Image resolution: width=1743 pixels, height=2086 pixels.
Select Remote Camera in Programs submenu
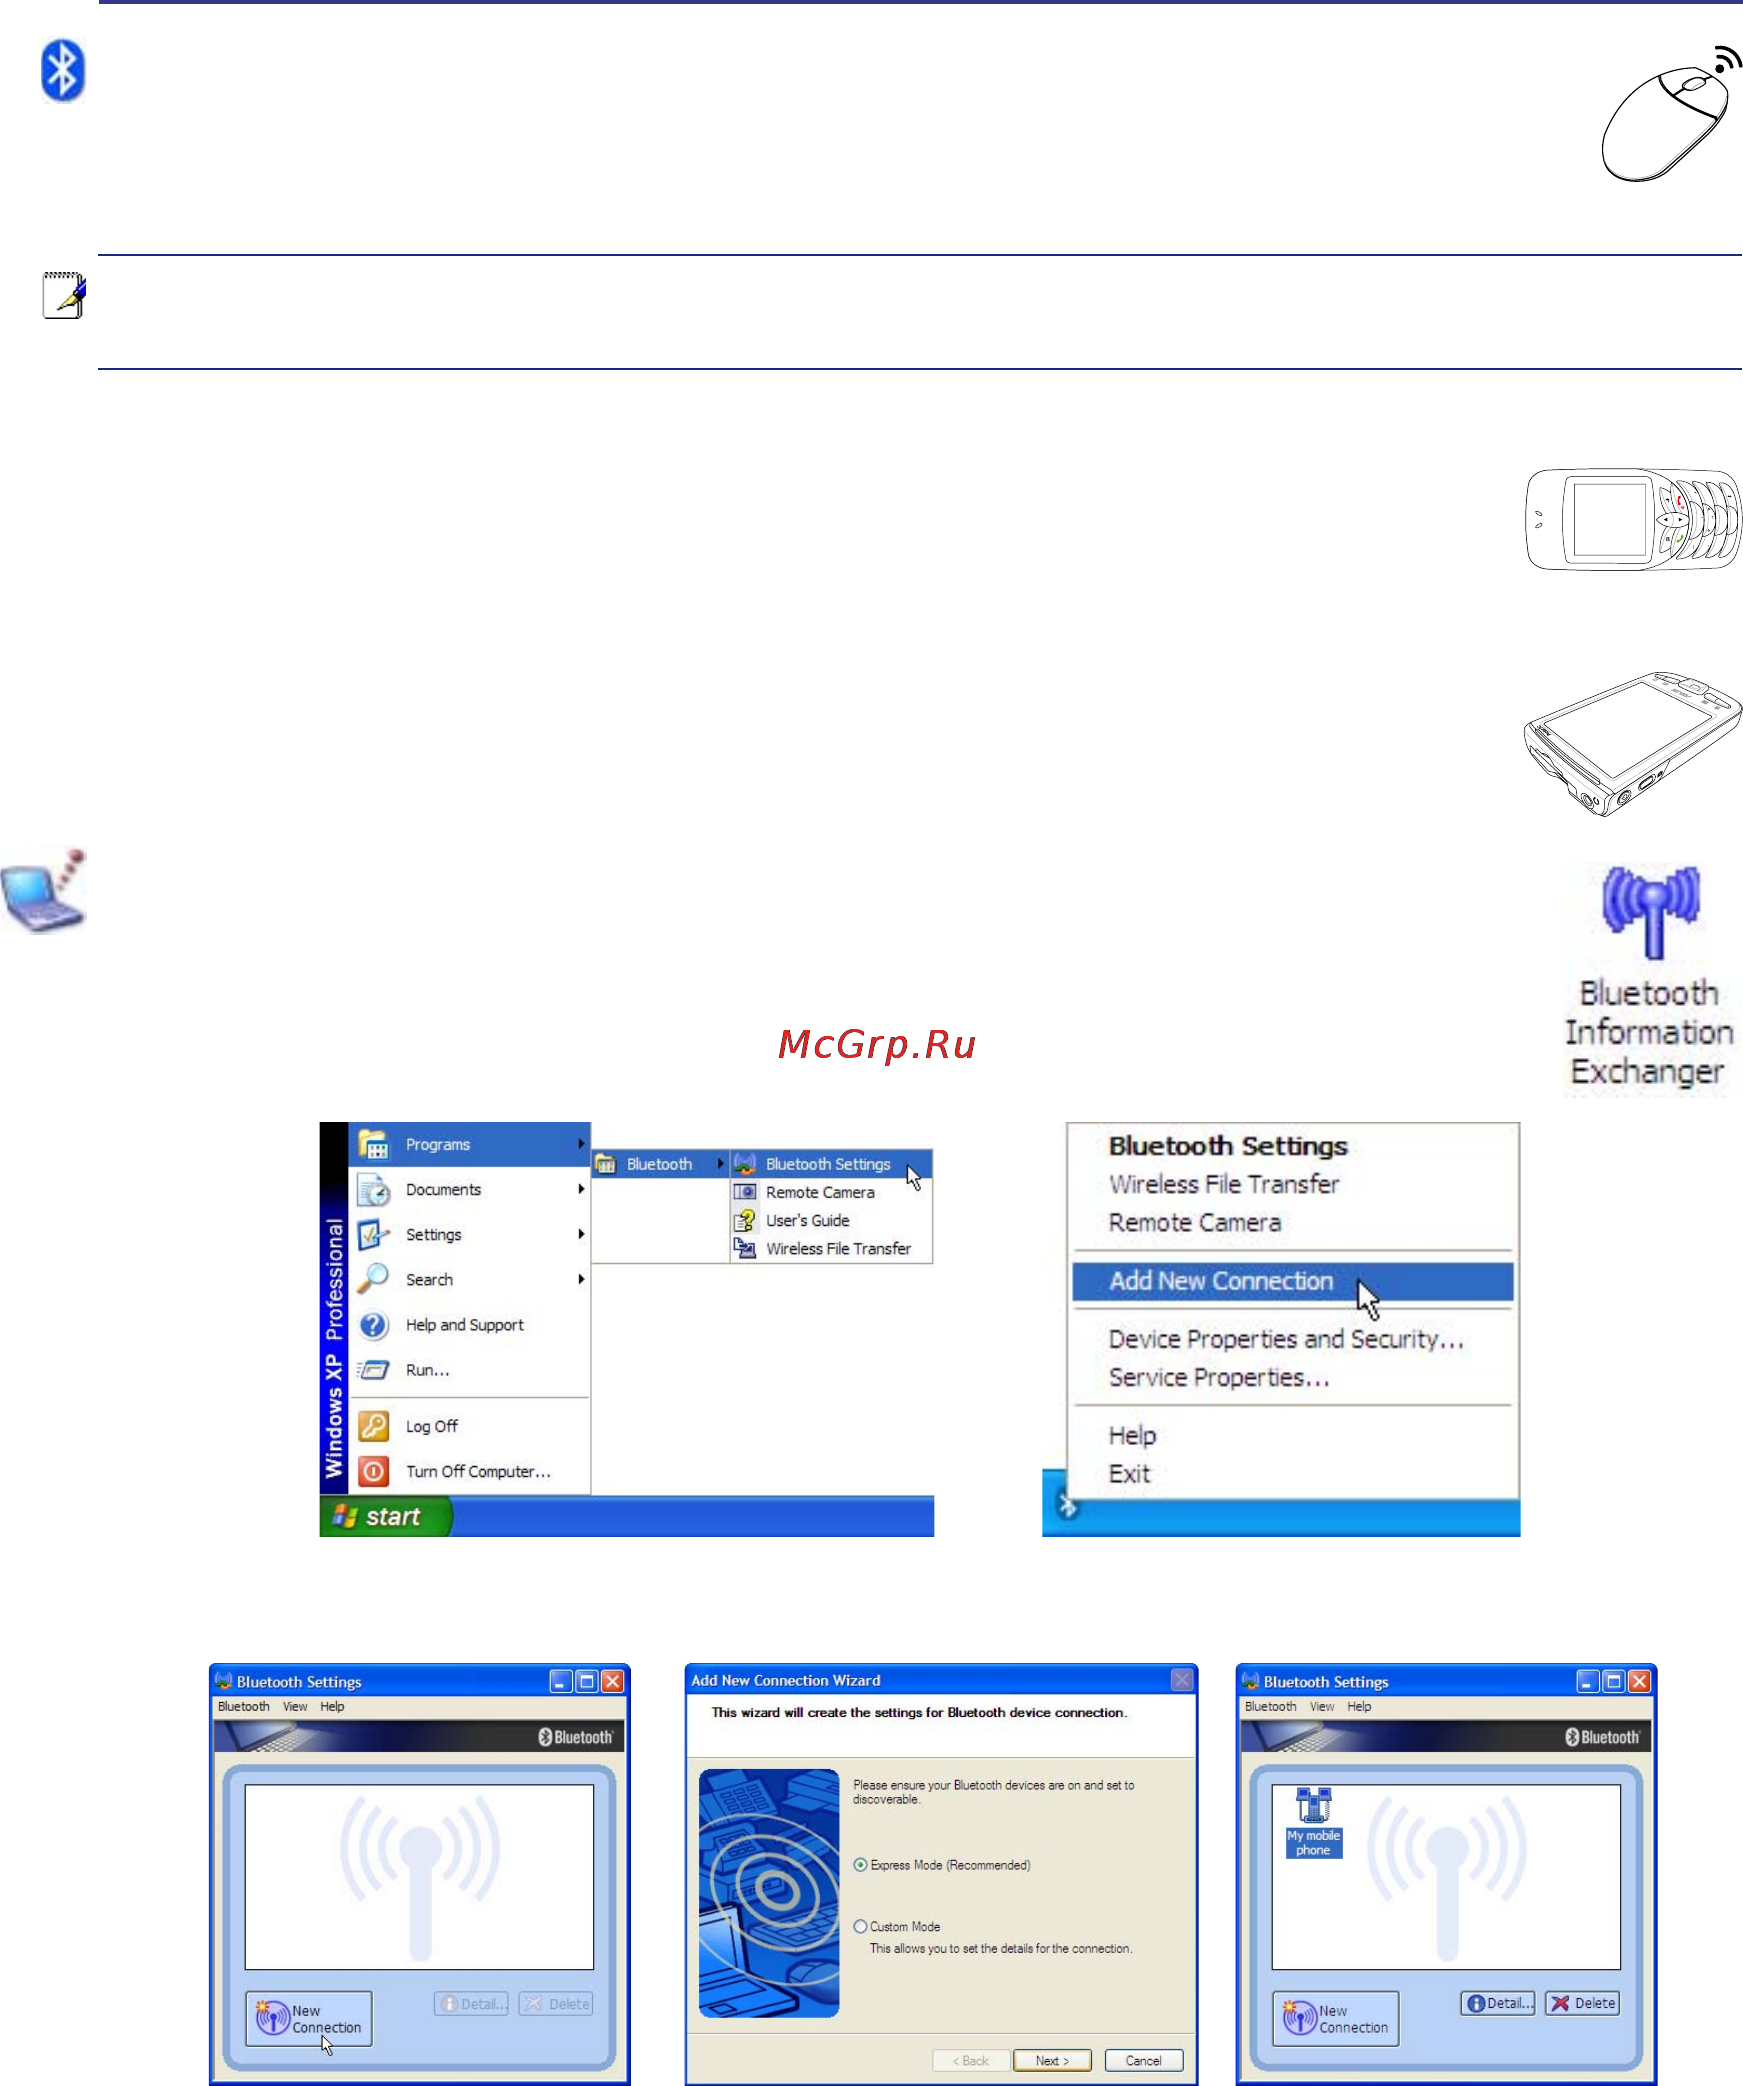831,1192
